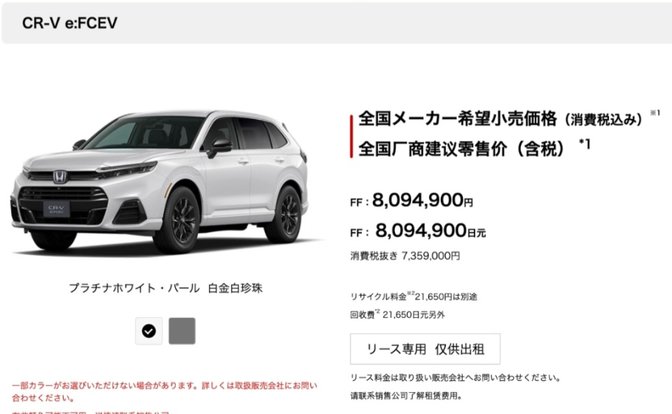Open the *2 footnote after 回收费
Image resolution: width=672 pixels, height=414 pixels.
click(x=378, y=312)
